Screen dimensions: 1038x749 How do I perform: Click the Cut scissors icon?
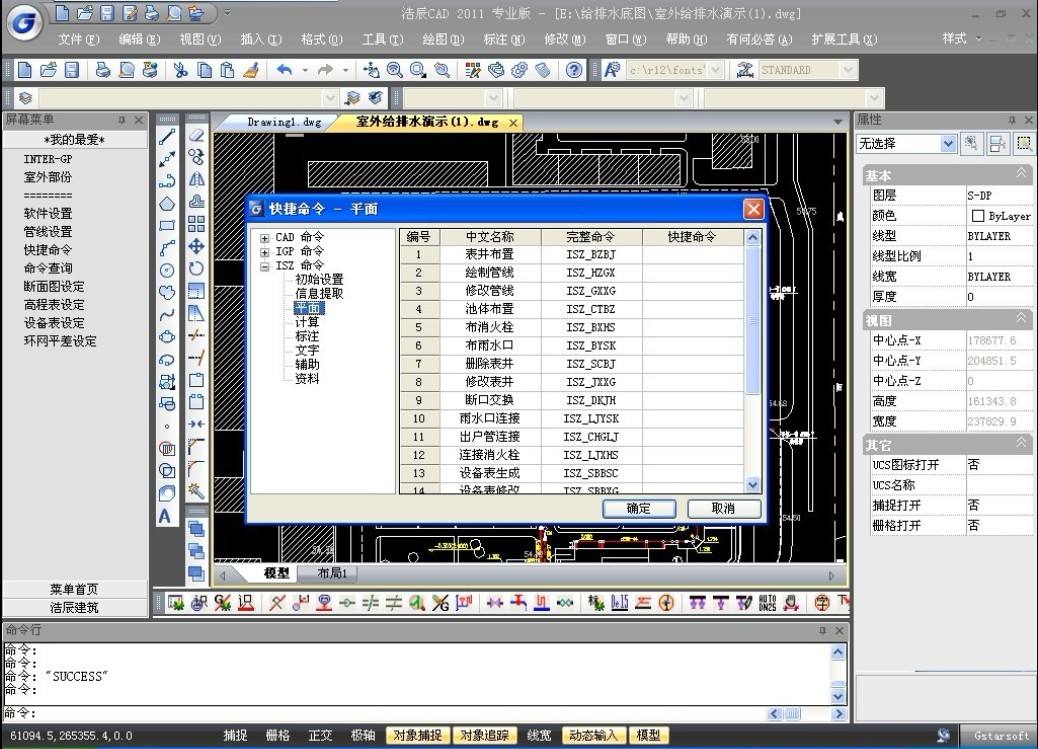click(x=181, y=70)
